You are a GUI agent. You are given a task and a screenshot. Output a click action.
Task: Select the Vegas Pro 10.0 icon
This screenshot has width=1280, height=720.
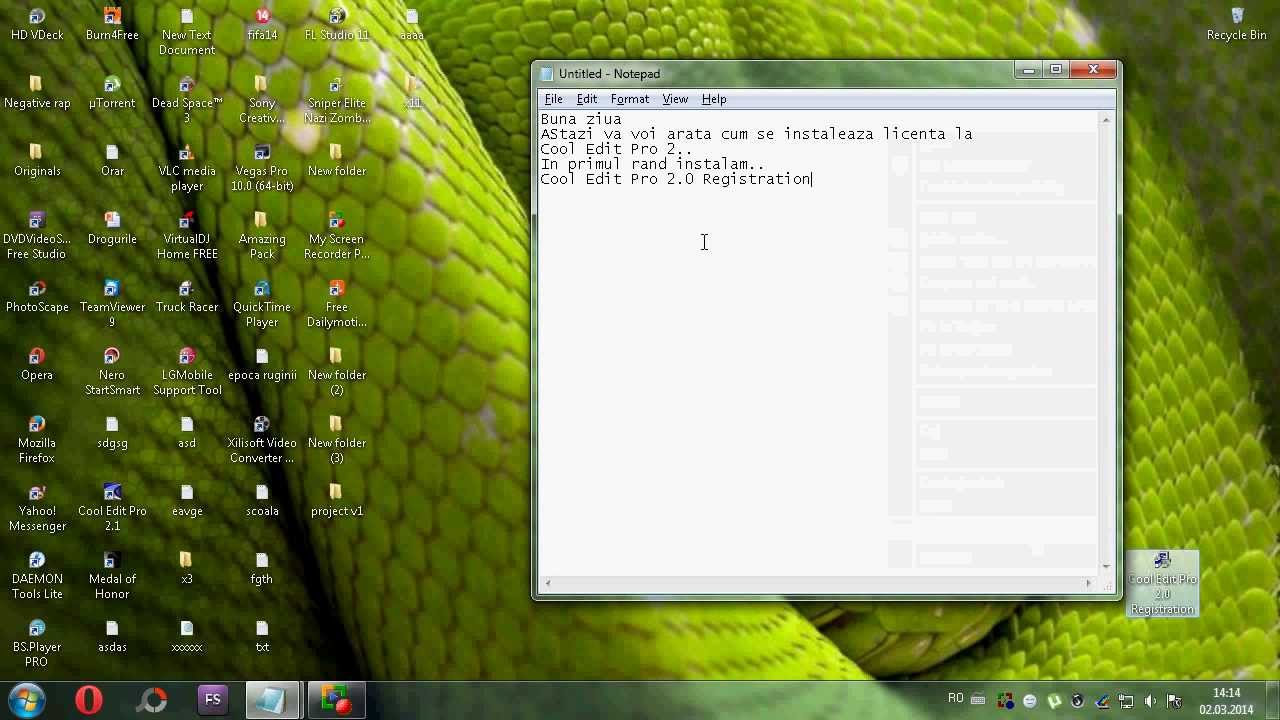click(262, 168)
